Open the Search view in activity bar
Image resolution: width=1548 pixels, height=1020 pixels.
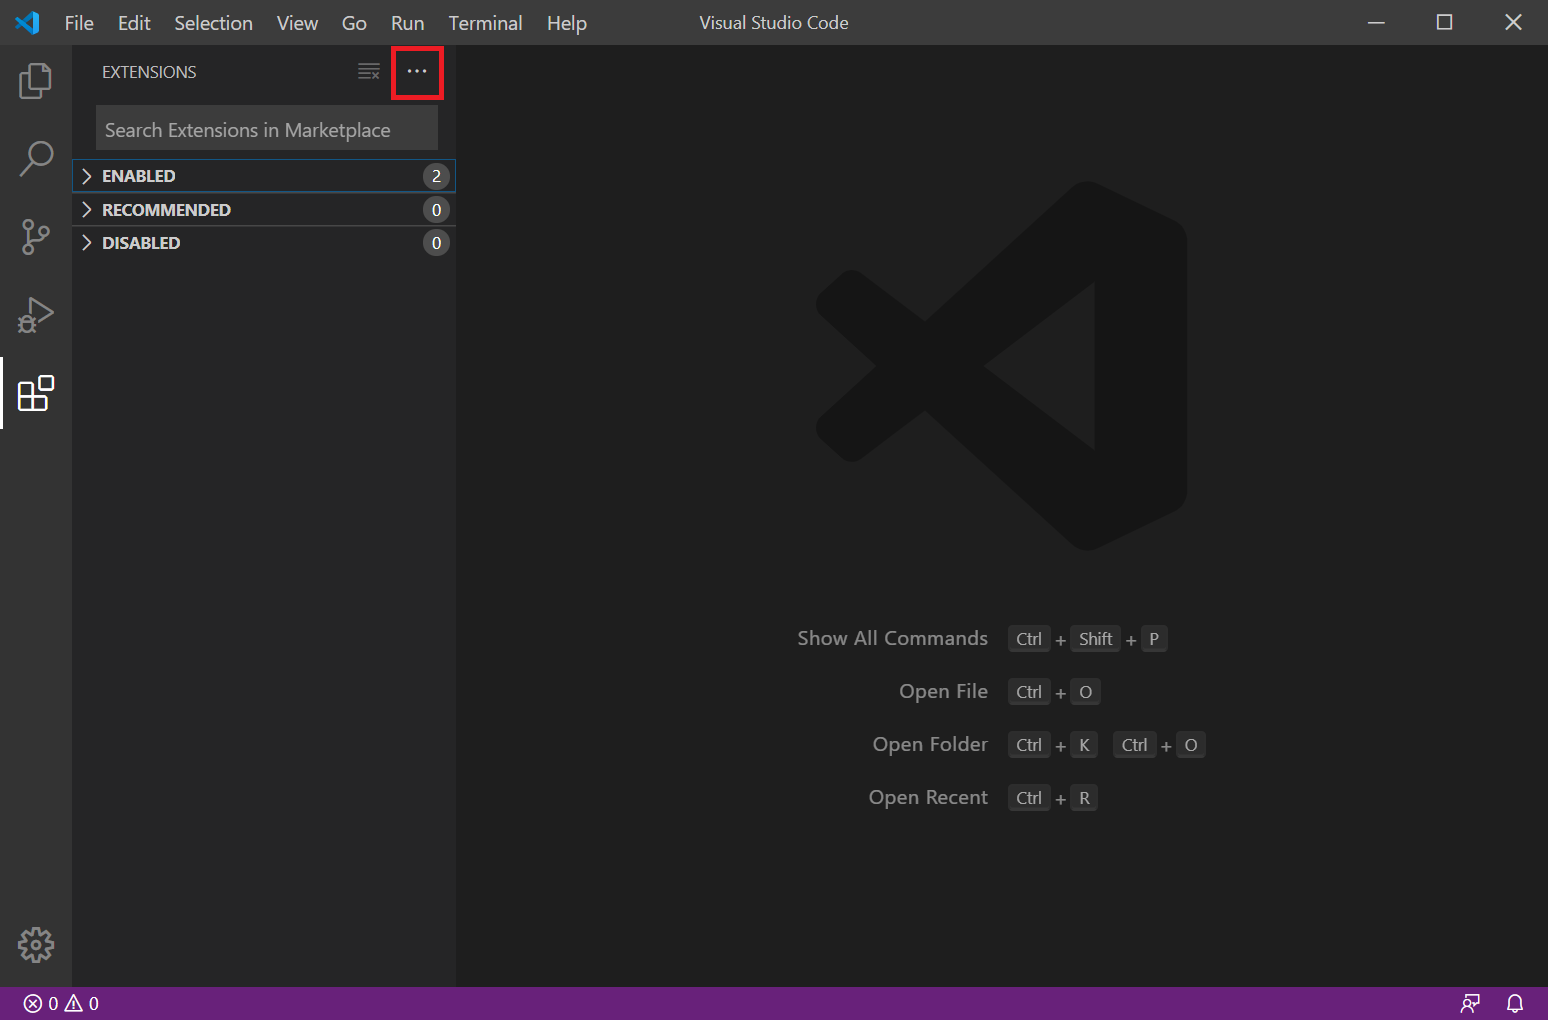[x=36, y=159]
